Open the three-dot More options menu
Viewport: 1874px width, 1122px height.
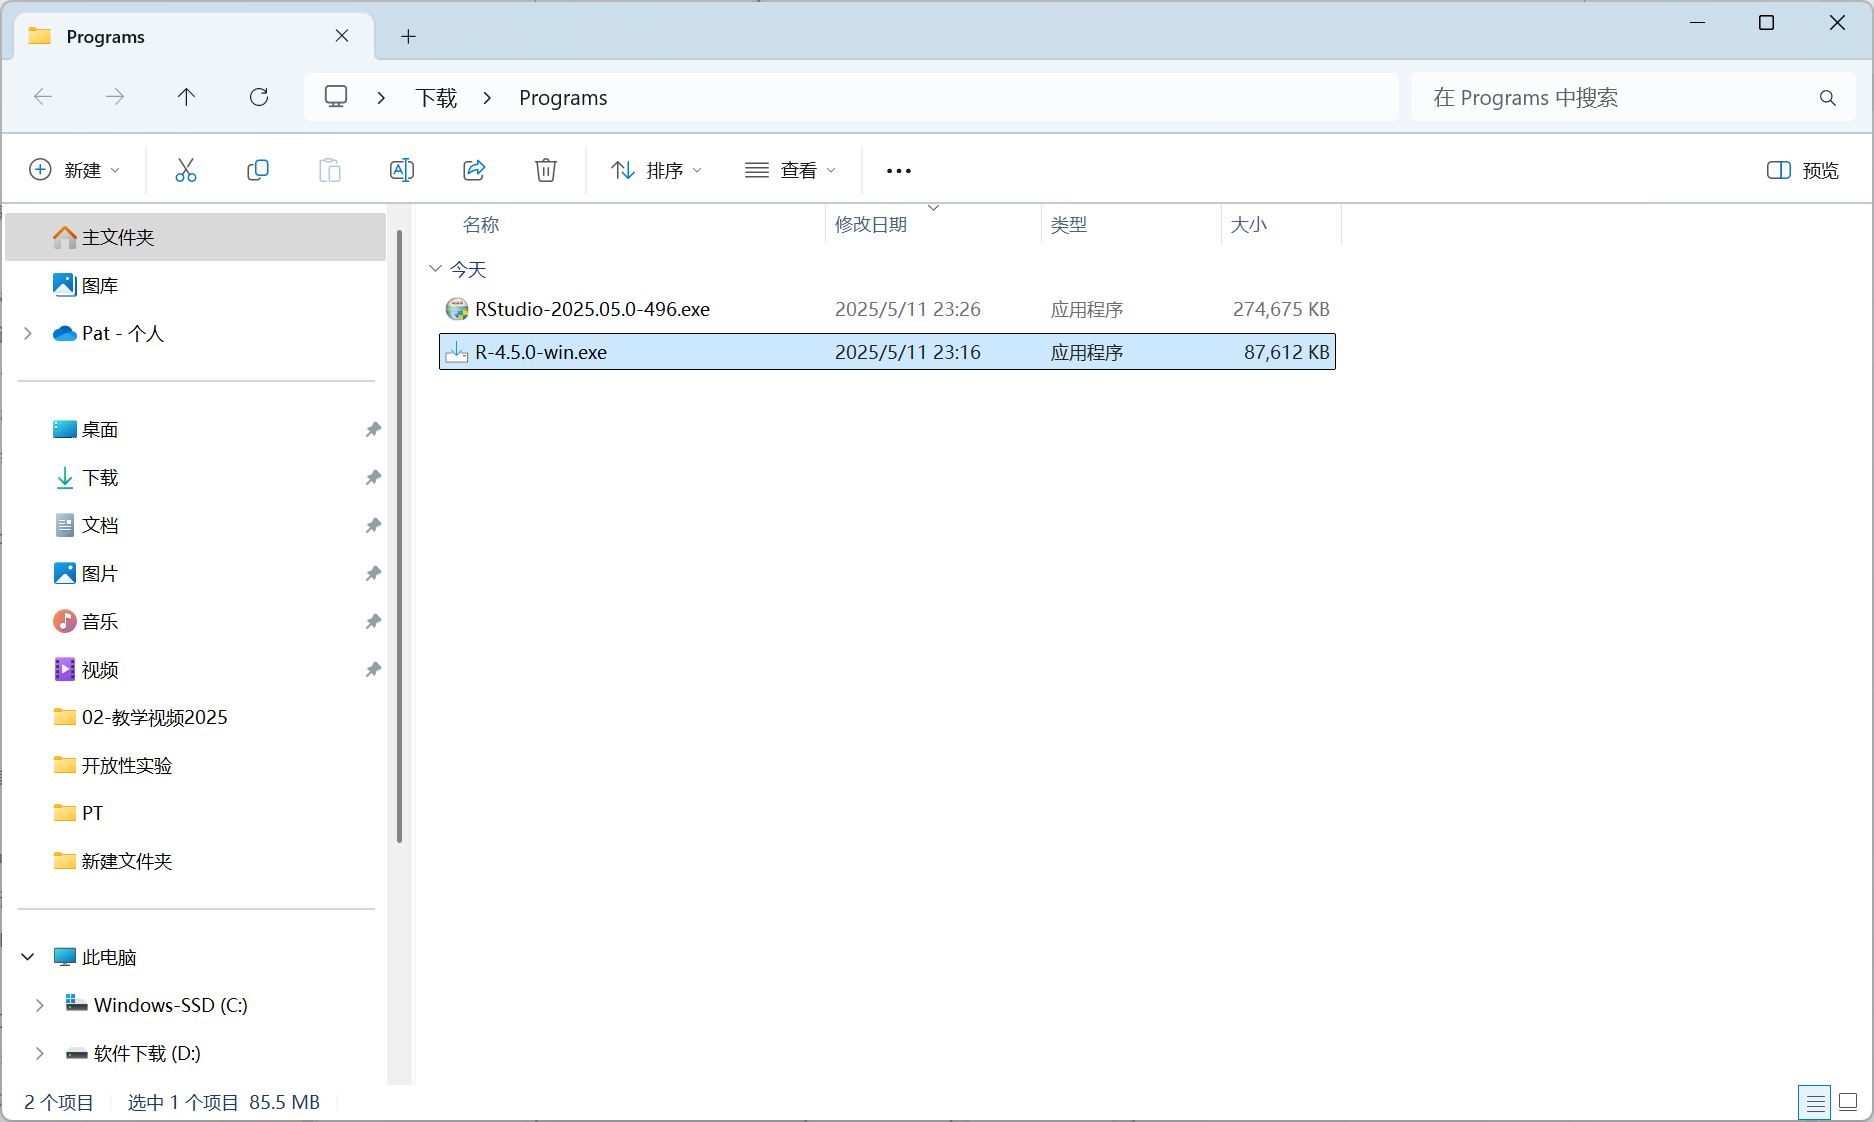tap(899, 171)
